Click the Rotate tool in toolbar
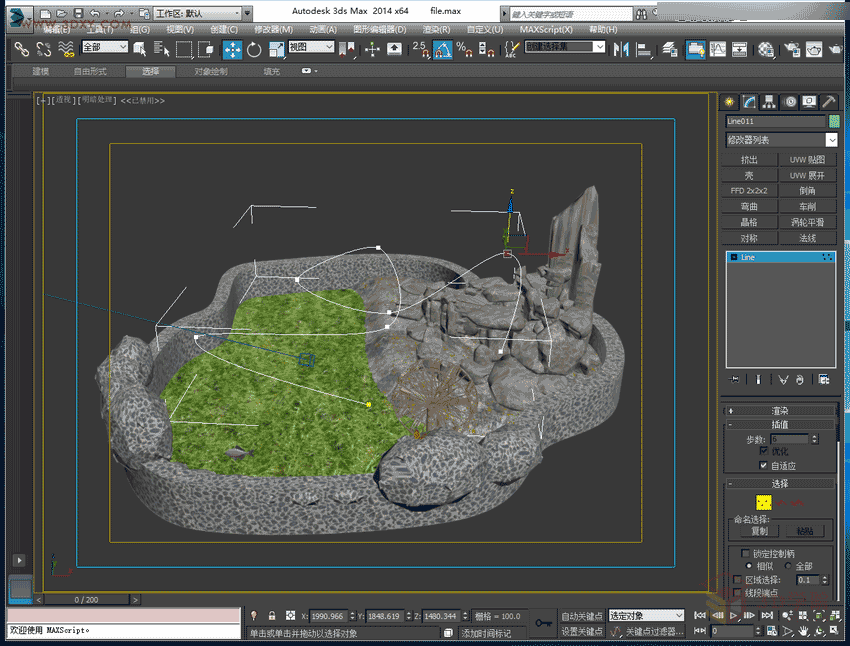The height and width of the screenshot is (646, 850). pos(254,49)
